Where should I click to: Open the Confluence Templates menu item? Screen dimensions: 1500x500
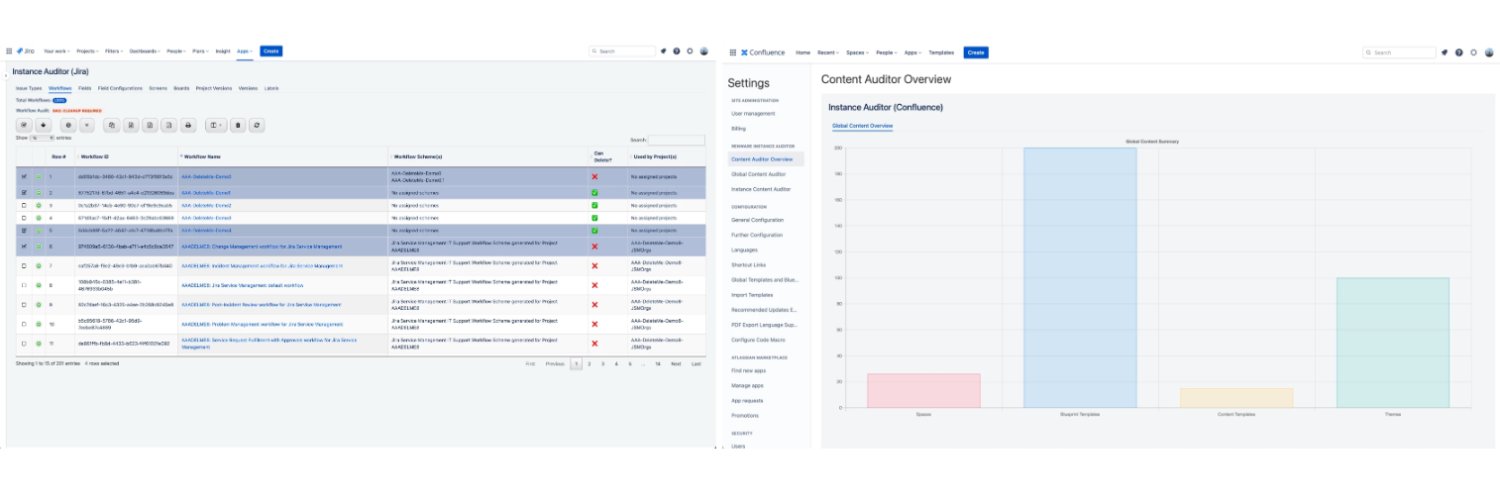click(x=941, y=52)
